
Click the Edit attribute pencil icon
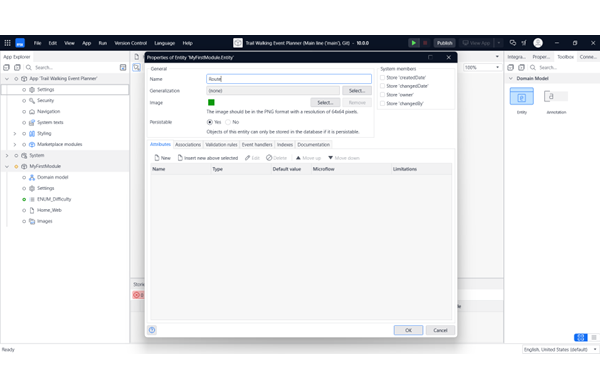pos(252,158)
